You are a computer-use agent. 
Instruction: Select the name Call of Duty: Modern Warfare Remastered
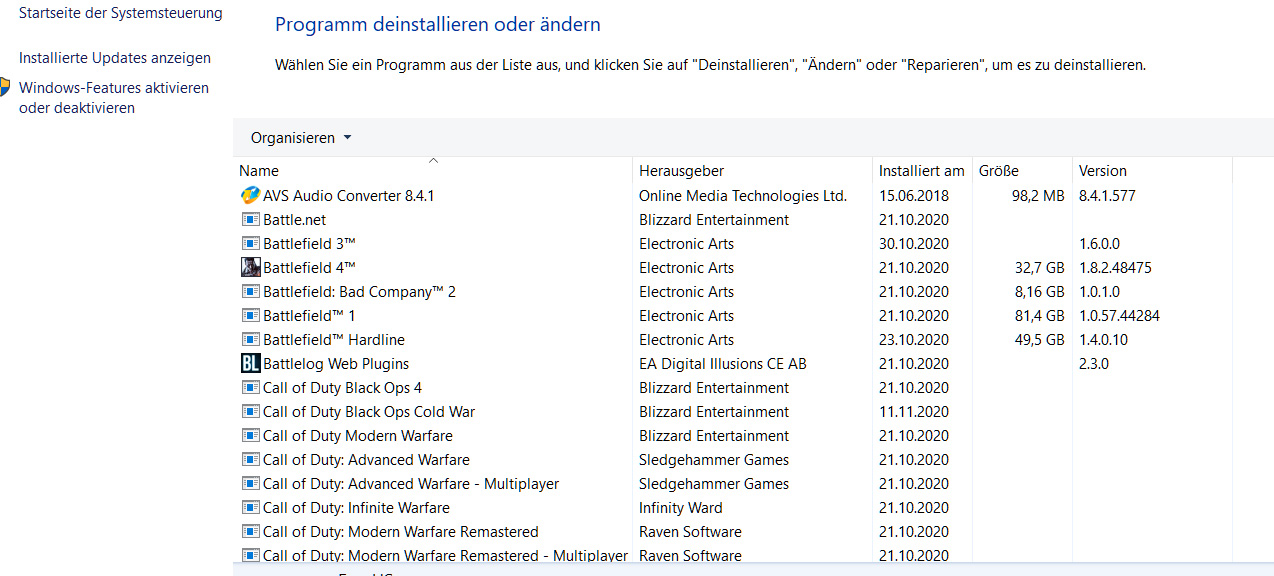(401, 532)
